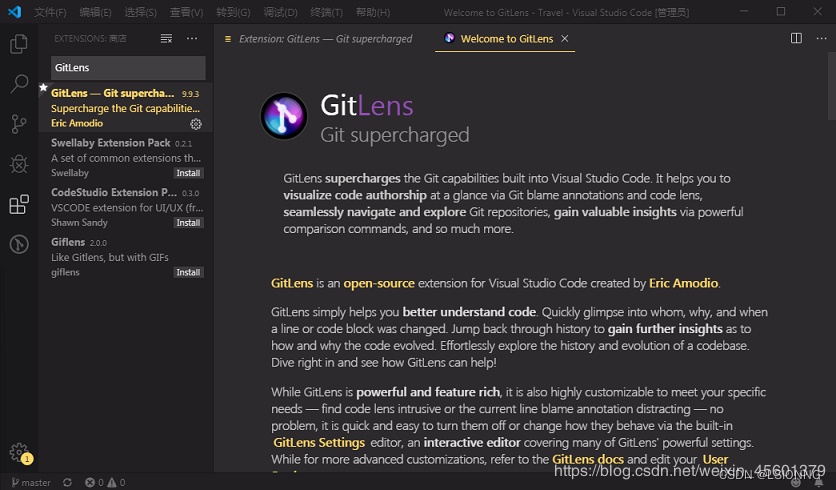Install Swellaby Extension Pack
The width and height of the screenshot is (836, 490).
click(x=189, y=173)
